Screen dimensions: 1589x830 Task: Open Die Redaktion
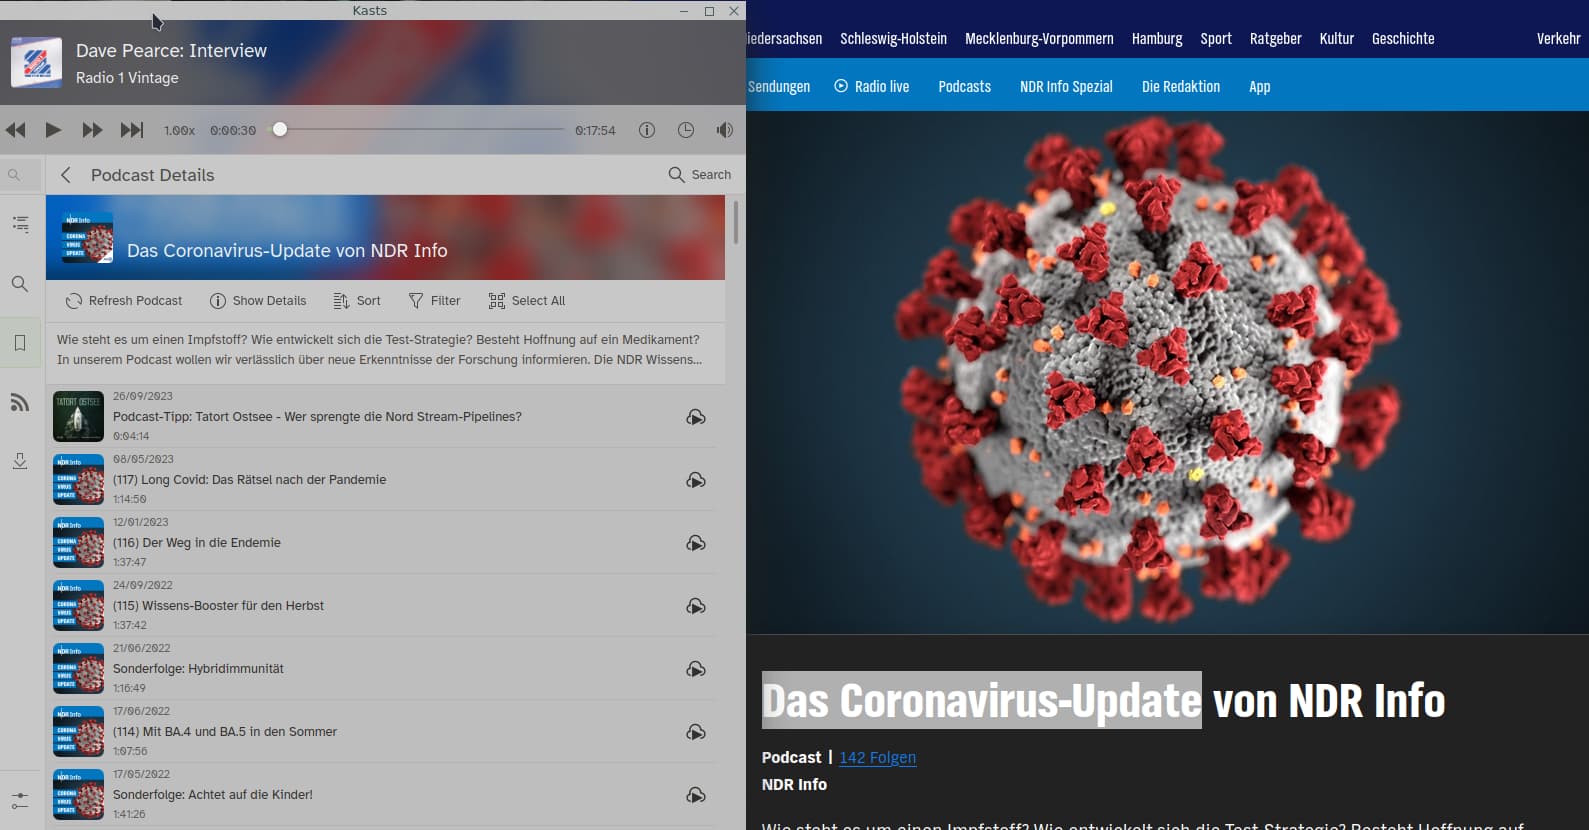pyautogui.click(x=1181, y=87)
